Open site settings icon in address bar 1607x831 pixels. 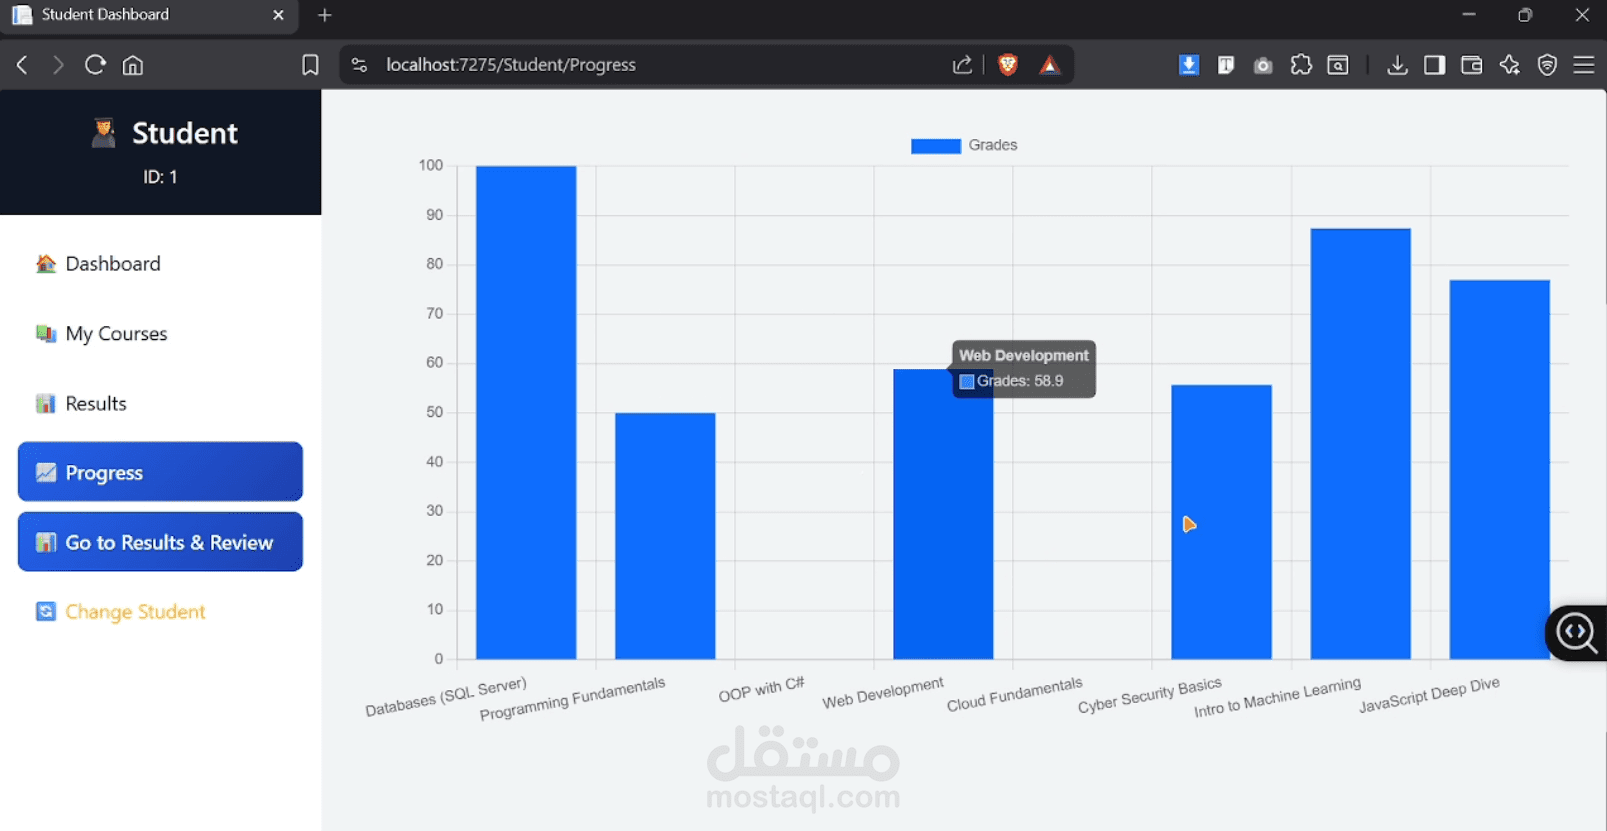click(359, 65)
